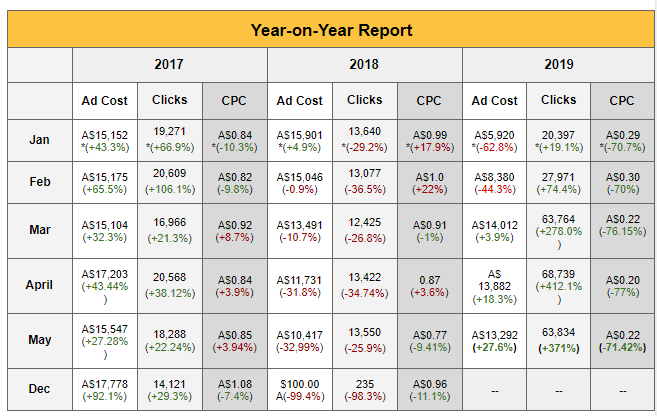Select the May row label
The width and height of the screenshot is (657, 416).
coord(39,340)
